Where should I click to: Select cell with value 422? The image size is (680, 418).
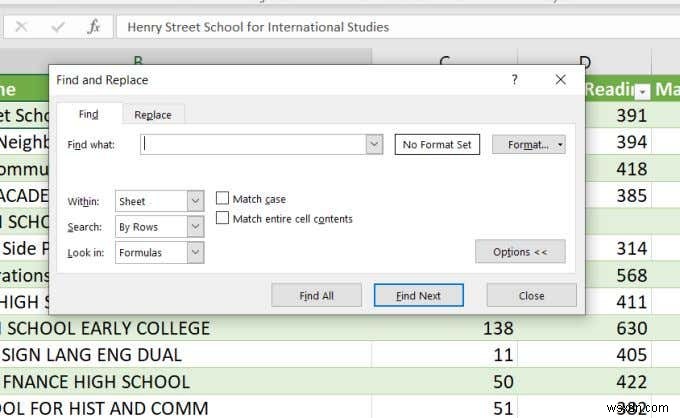(585, 382)
